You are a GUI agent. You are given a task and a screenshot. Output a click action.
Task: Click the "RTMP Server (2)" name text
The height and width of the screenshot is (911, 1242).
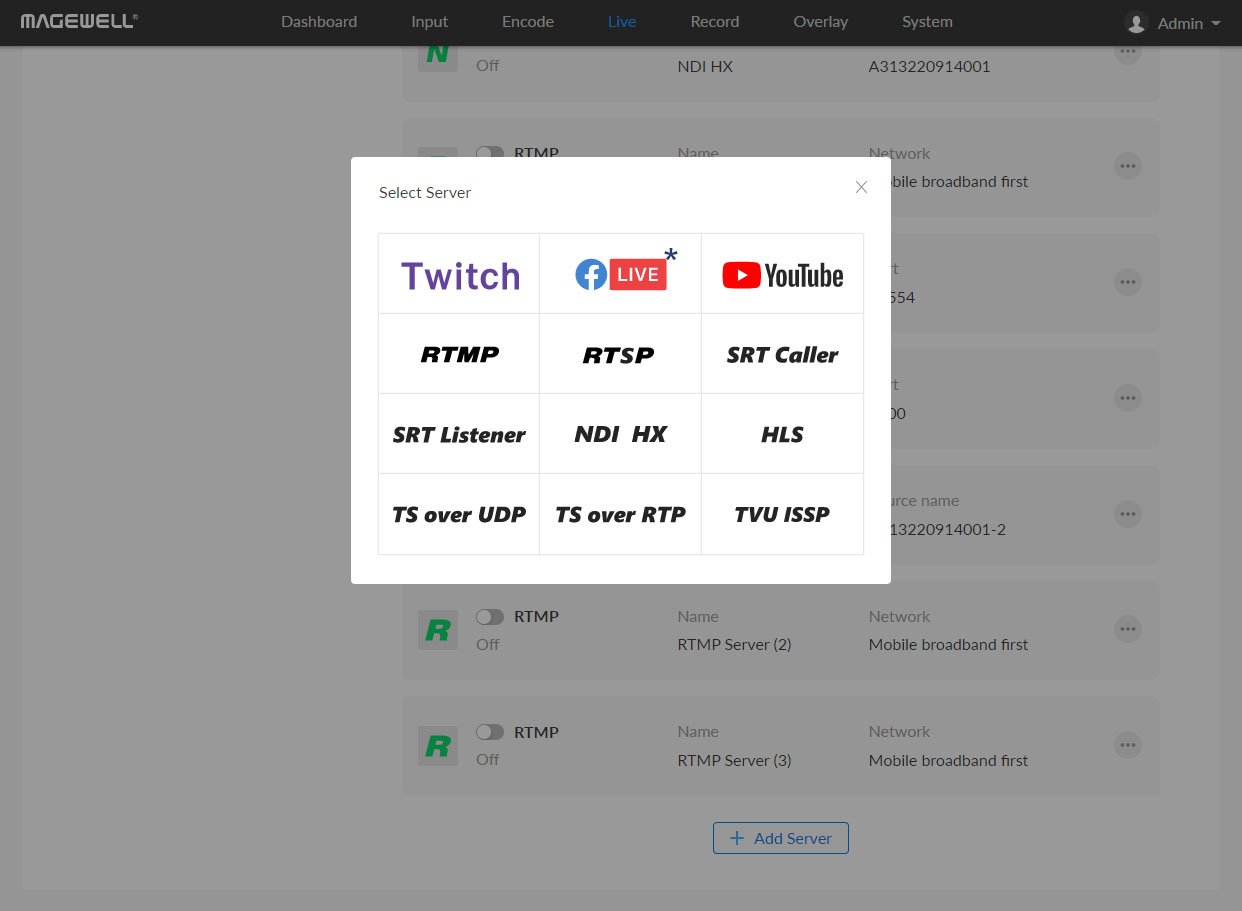click(734, 645)
